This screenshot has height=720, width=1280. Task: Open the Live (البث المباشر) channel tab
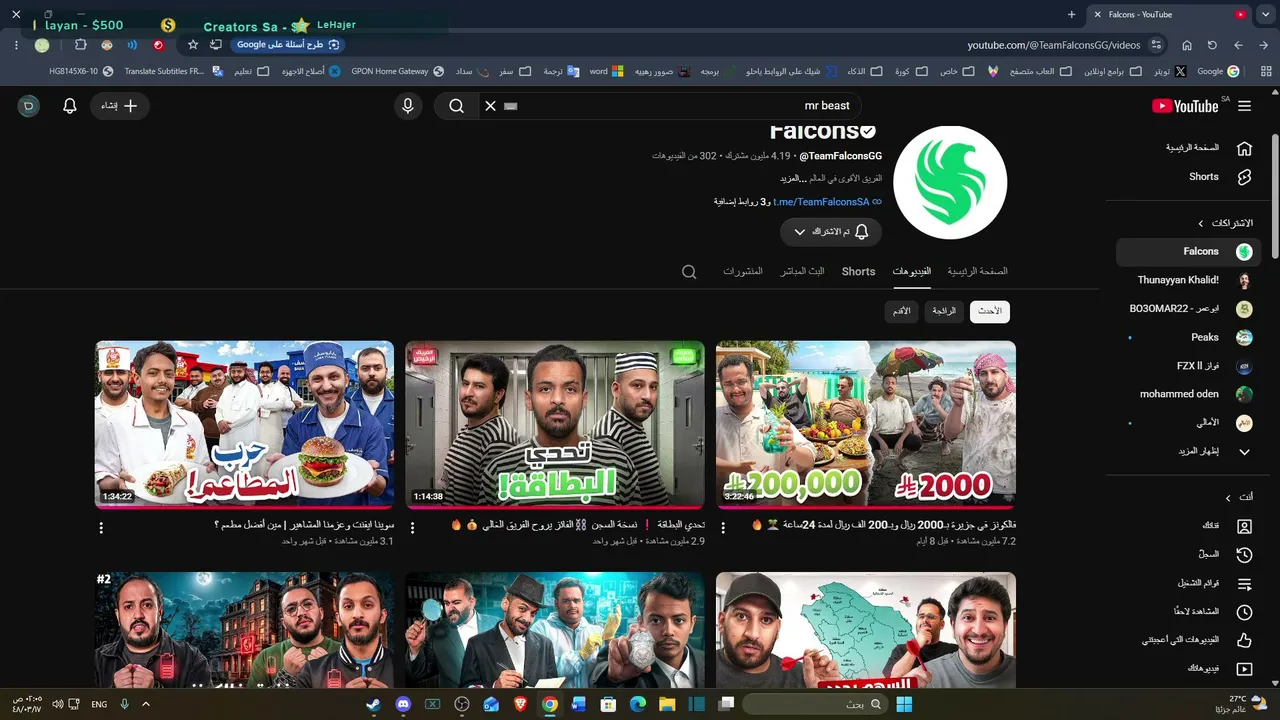[803, 271]
